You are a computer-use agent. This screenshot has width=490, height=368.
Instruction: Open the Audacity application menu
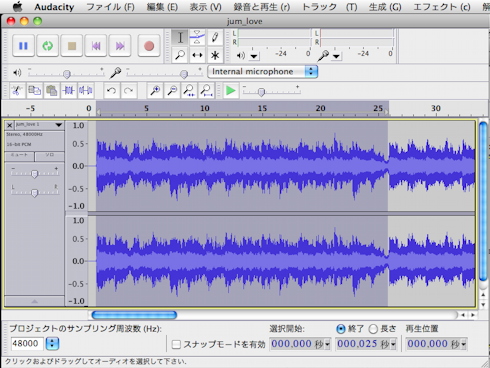click(54, 7)
